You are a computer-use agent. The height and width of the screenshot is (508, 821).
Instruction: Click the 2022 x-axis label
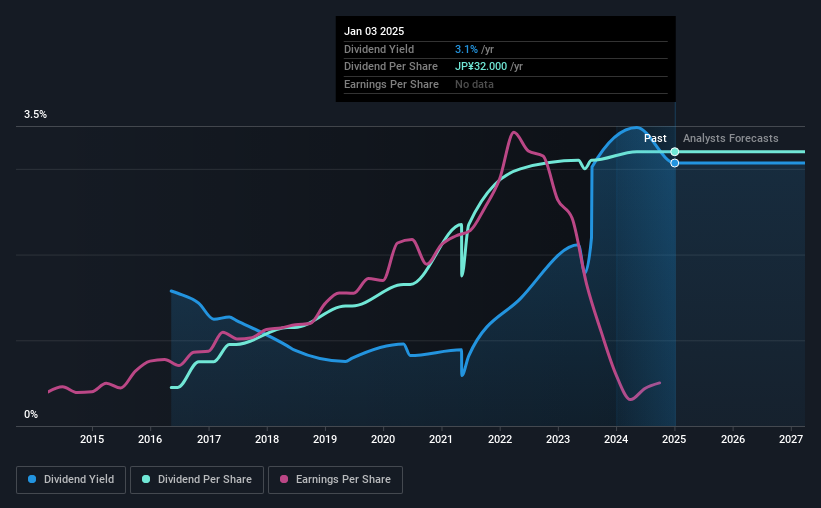tap(500, 439)
